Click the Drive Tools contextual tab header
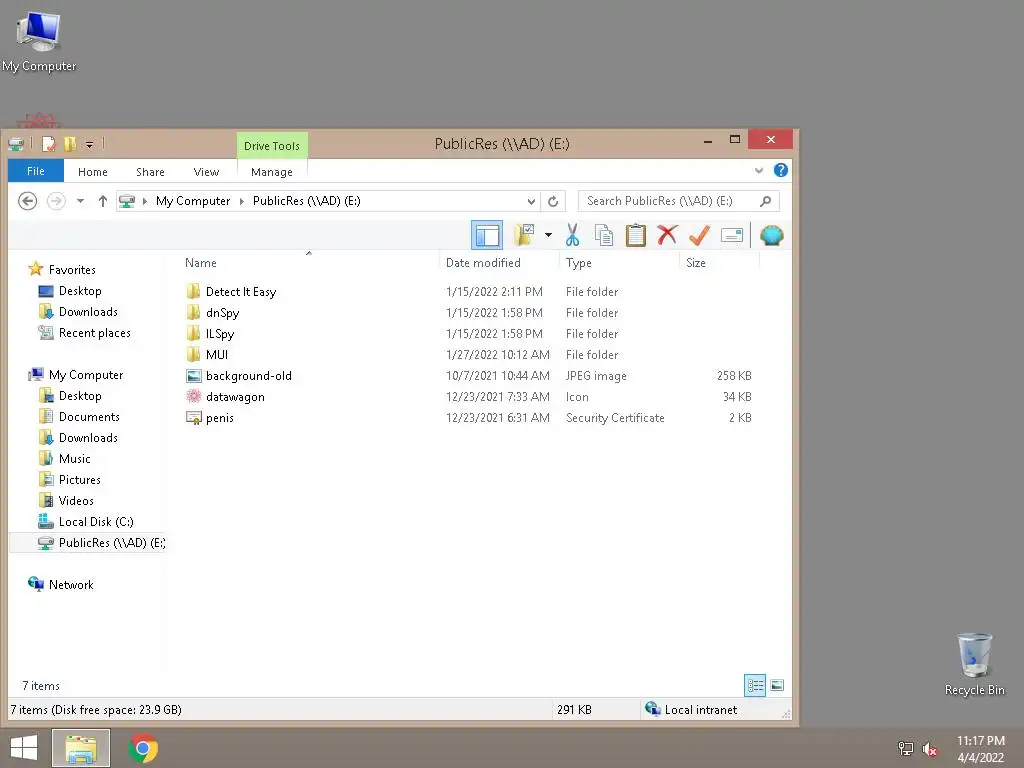The width and height of the screenshot is (1024, 768). tap(272, 146)
